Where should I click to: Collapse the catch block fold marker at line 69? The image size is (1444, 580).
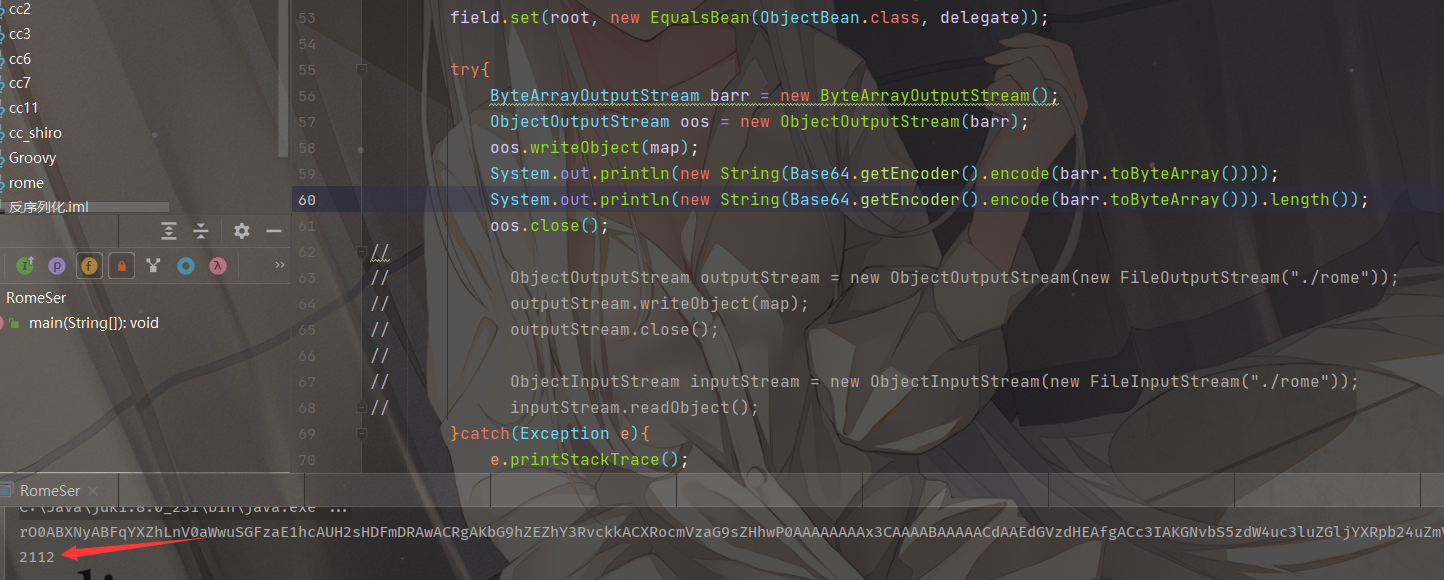[x=361, y=434]
